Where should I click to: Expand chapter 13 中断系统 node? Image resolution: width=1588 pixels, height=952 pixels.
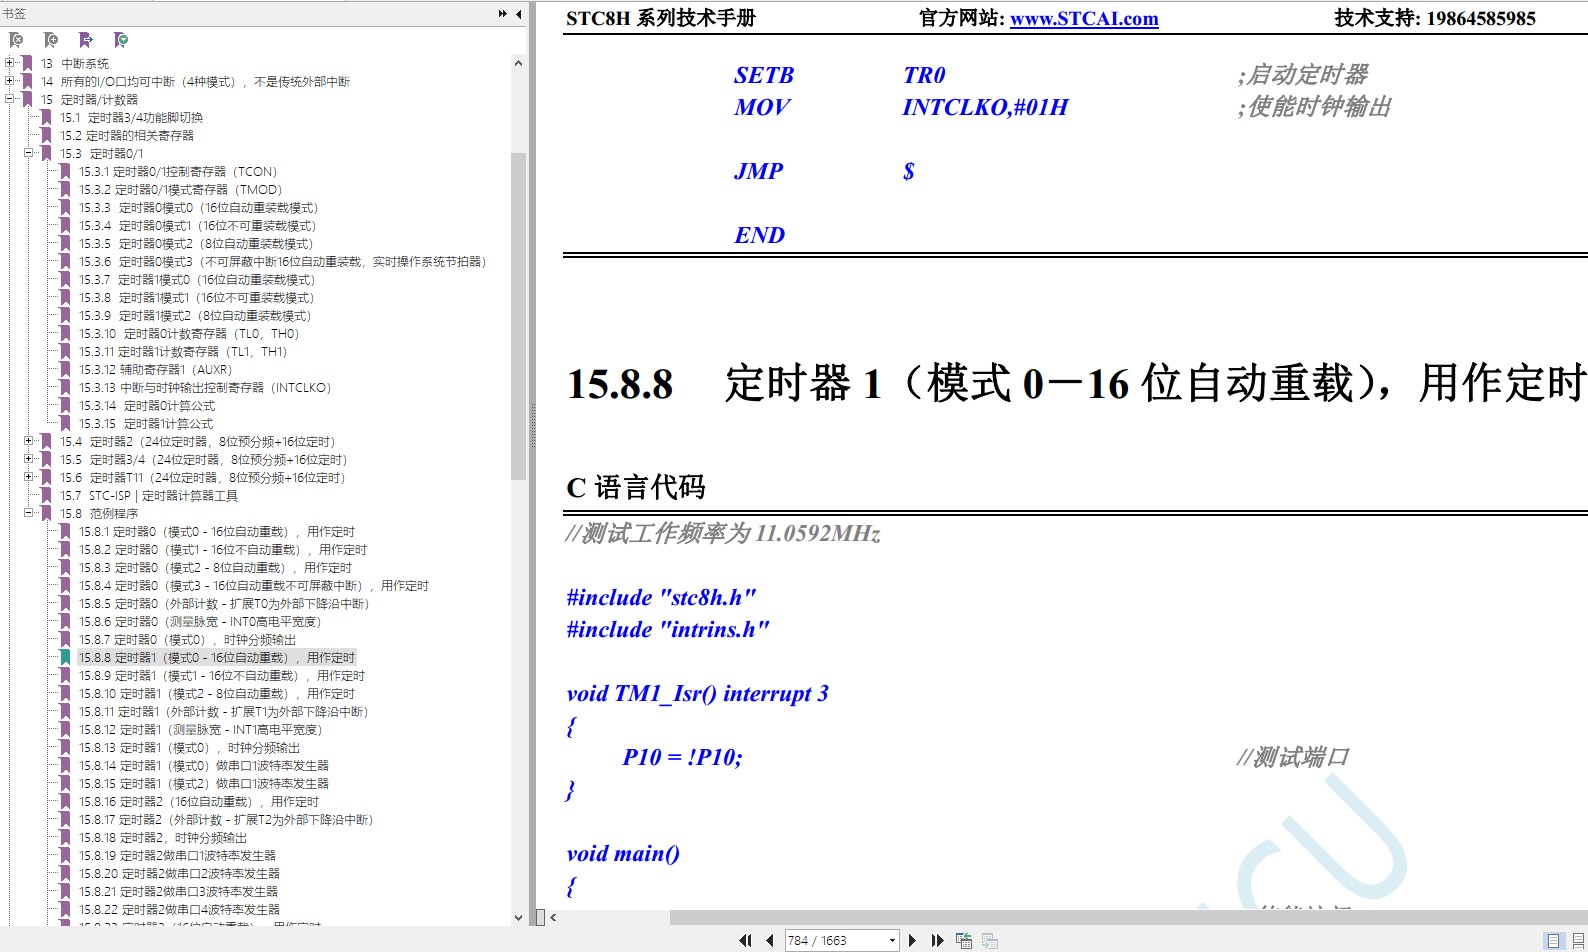[x=10, y=63]
